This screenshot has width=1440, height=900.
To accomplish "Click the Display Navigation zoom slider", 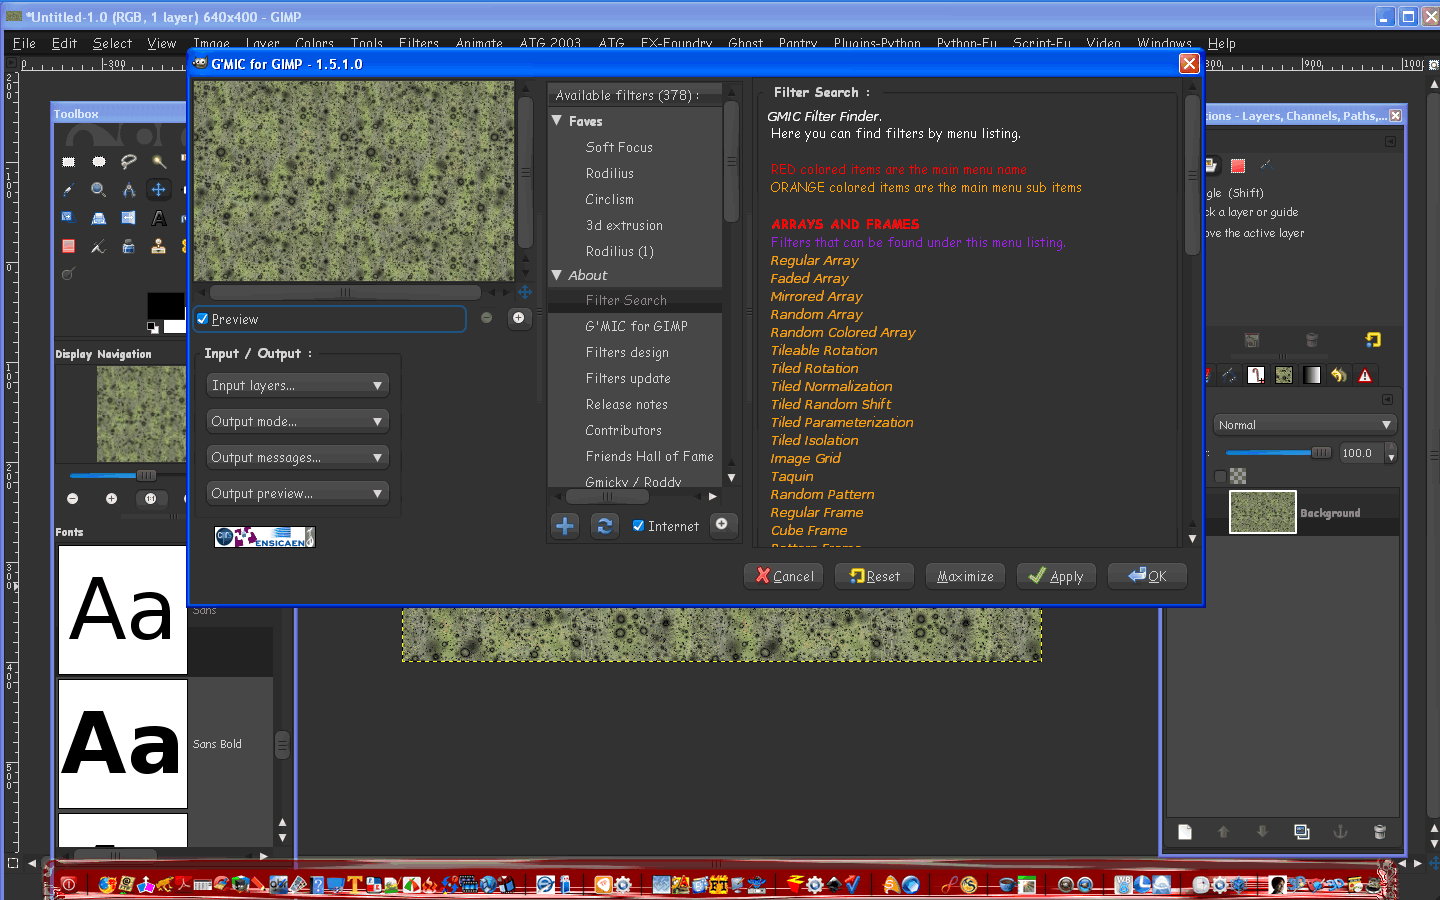I will 146,475.
